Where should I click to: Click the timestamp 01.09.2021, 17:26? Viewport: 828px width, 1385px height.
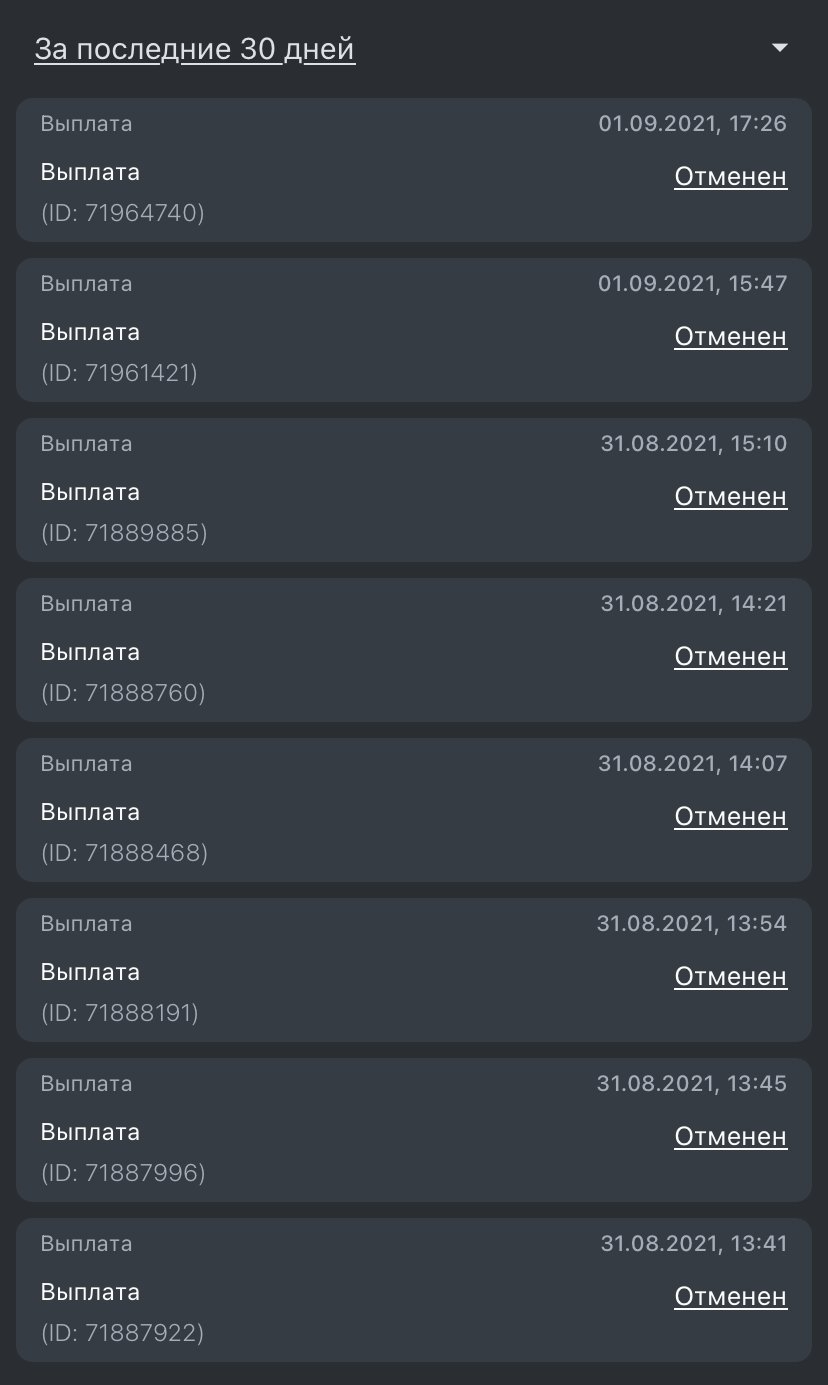692,124
